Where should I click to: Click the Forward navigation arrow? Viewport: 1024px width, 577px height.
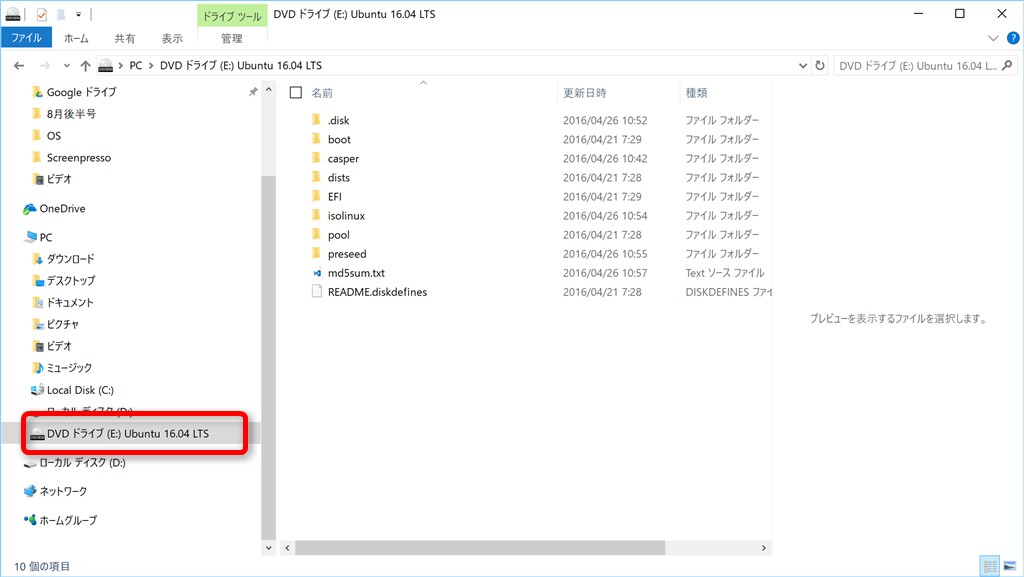pos(44,65)
